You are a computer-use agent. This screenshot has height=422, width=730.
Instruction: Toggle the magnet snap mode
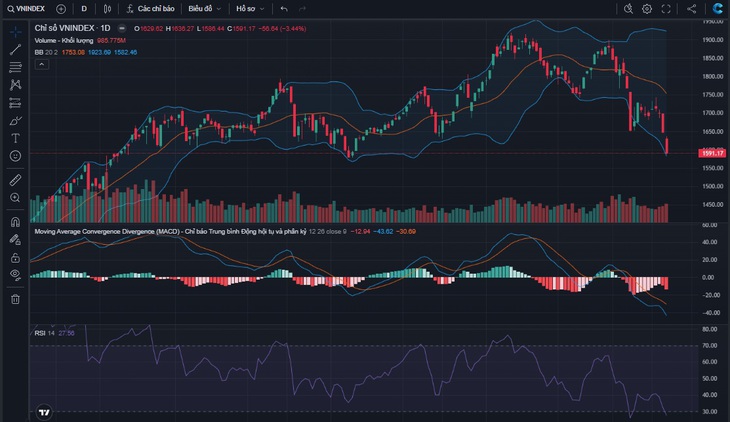pos(15,222)
